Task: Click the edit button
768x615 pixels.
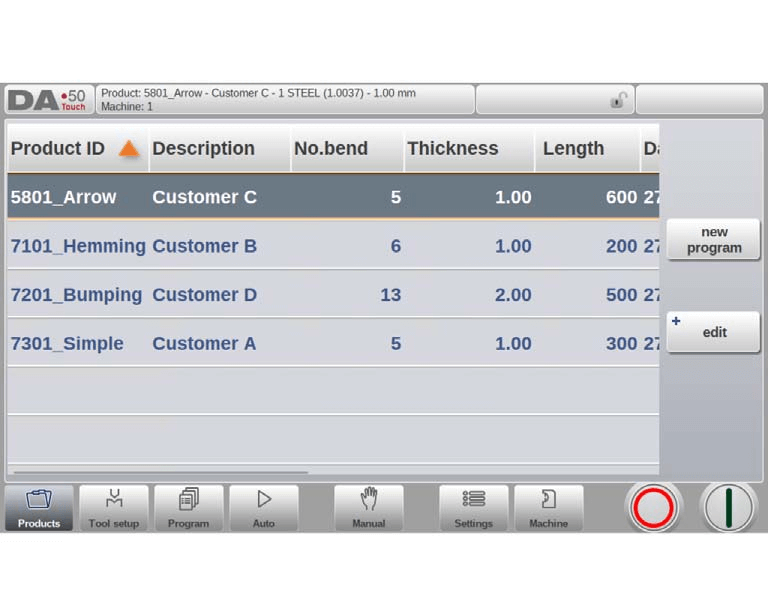Action: pos(714,332)
